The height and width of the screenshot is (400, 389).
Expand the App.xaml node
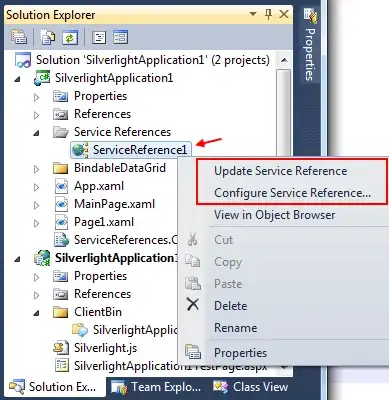click(x=37, y=187)
